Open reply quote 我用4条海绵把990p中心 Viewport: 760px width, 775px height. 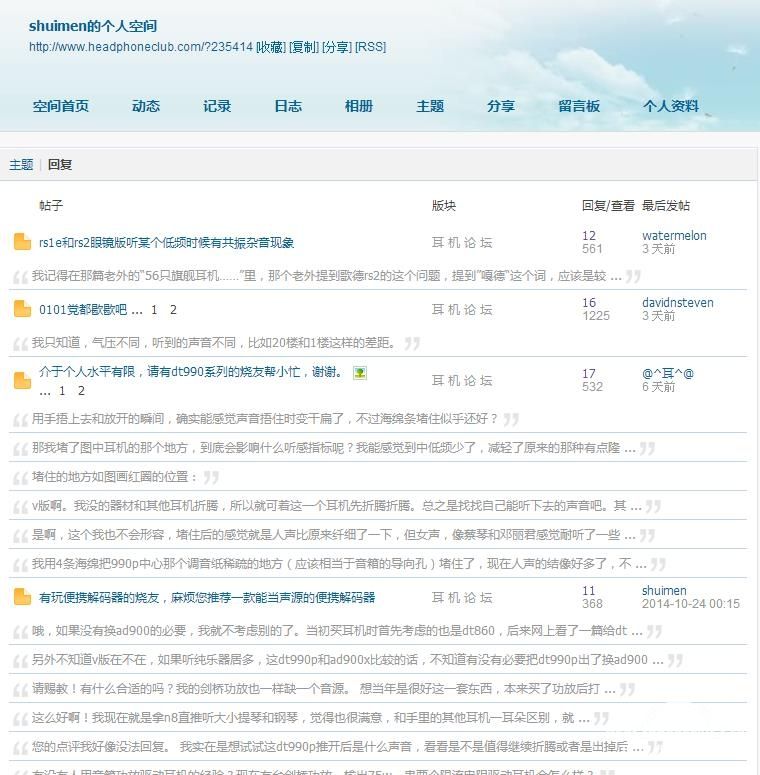click(339, 563)
